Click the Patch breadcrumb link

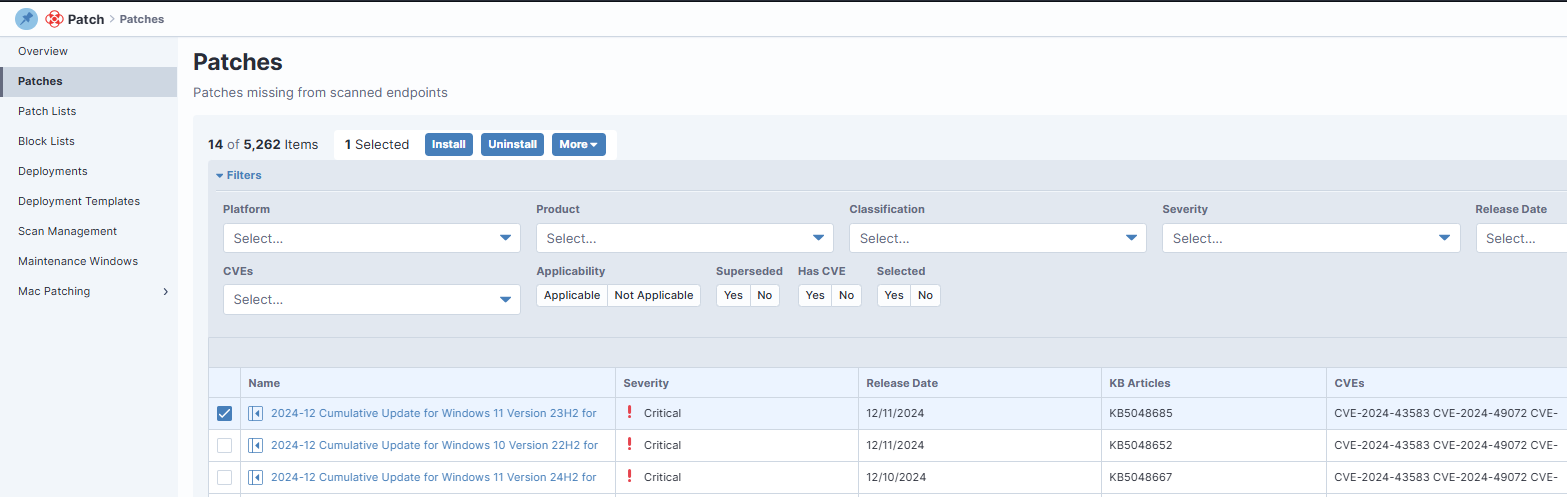86,19
